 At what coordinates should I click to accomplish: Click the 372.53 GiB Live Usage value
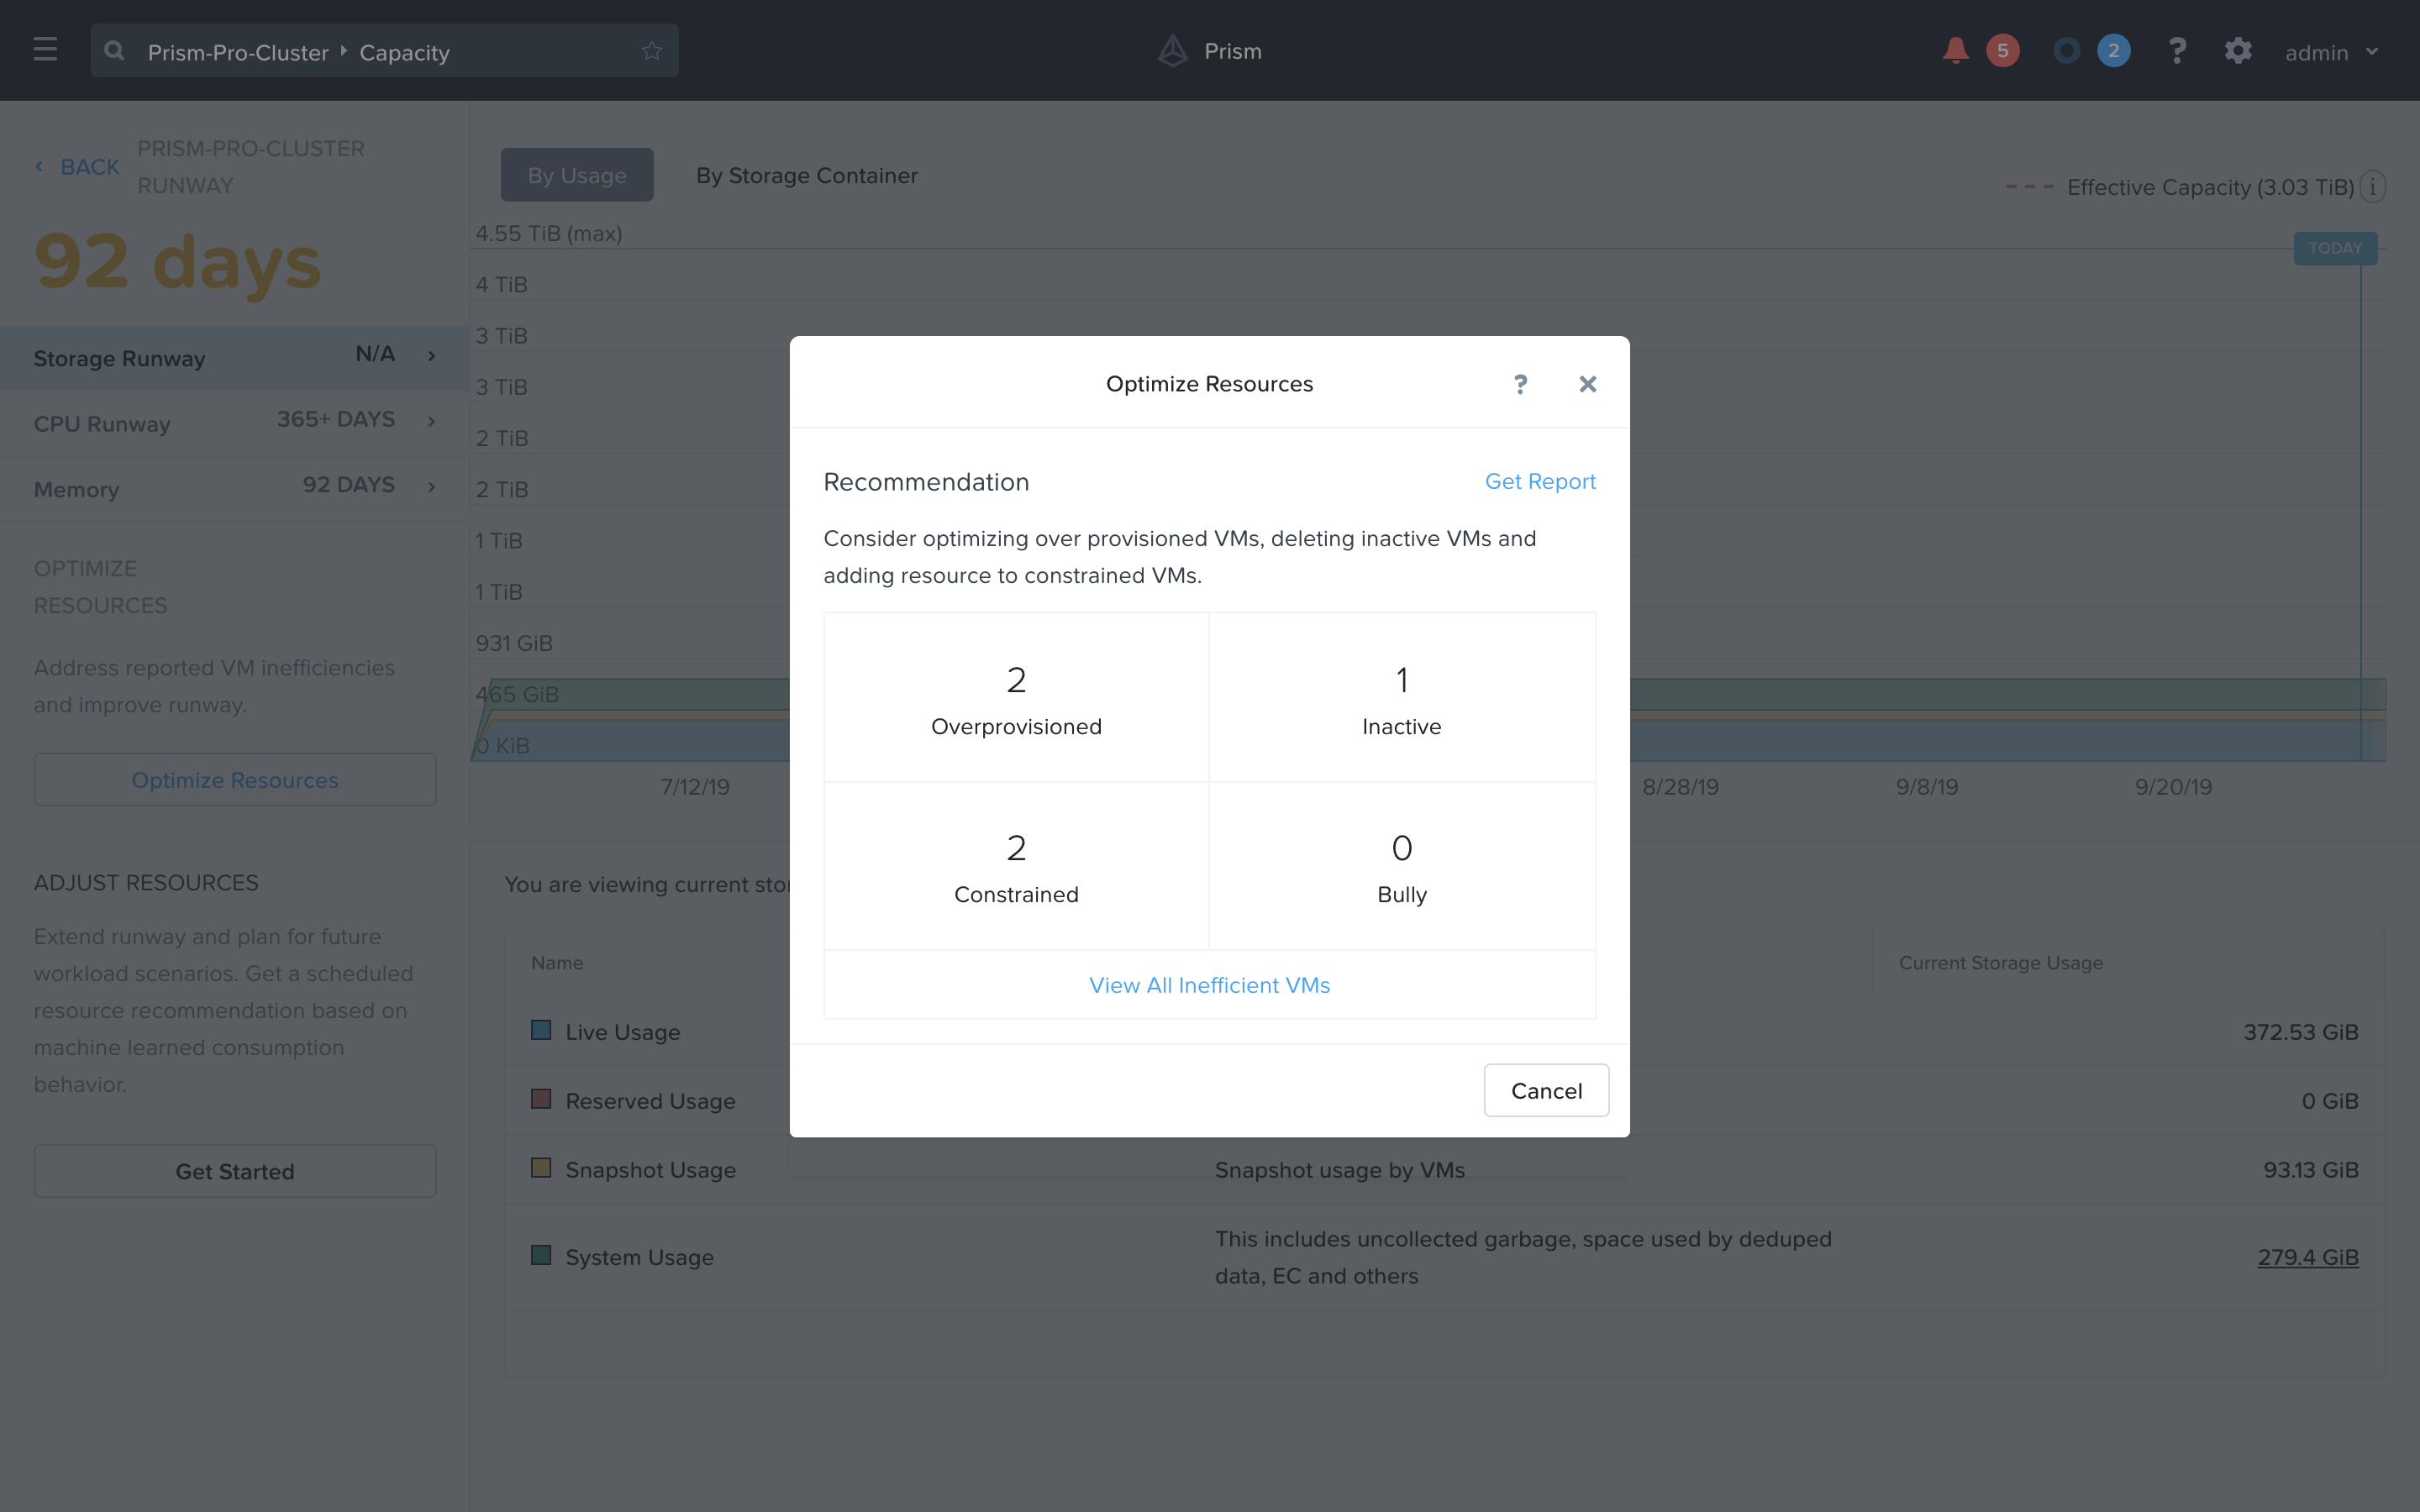tap(2300, 1032)
